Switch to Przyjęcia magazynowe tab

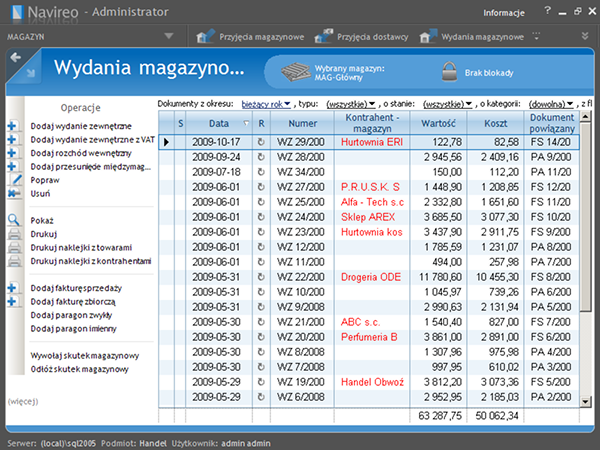250,36
